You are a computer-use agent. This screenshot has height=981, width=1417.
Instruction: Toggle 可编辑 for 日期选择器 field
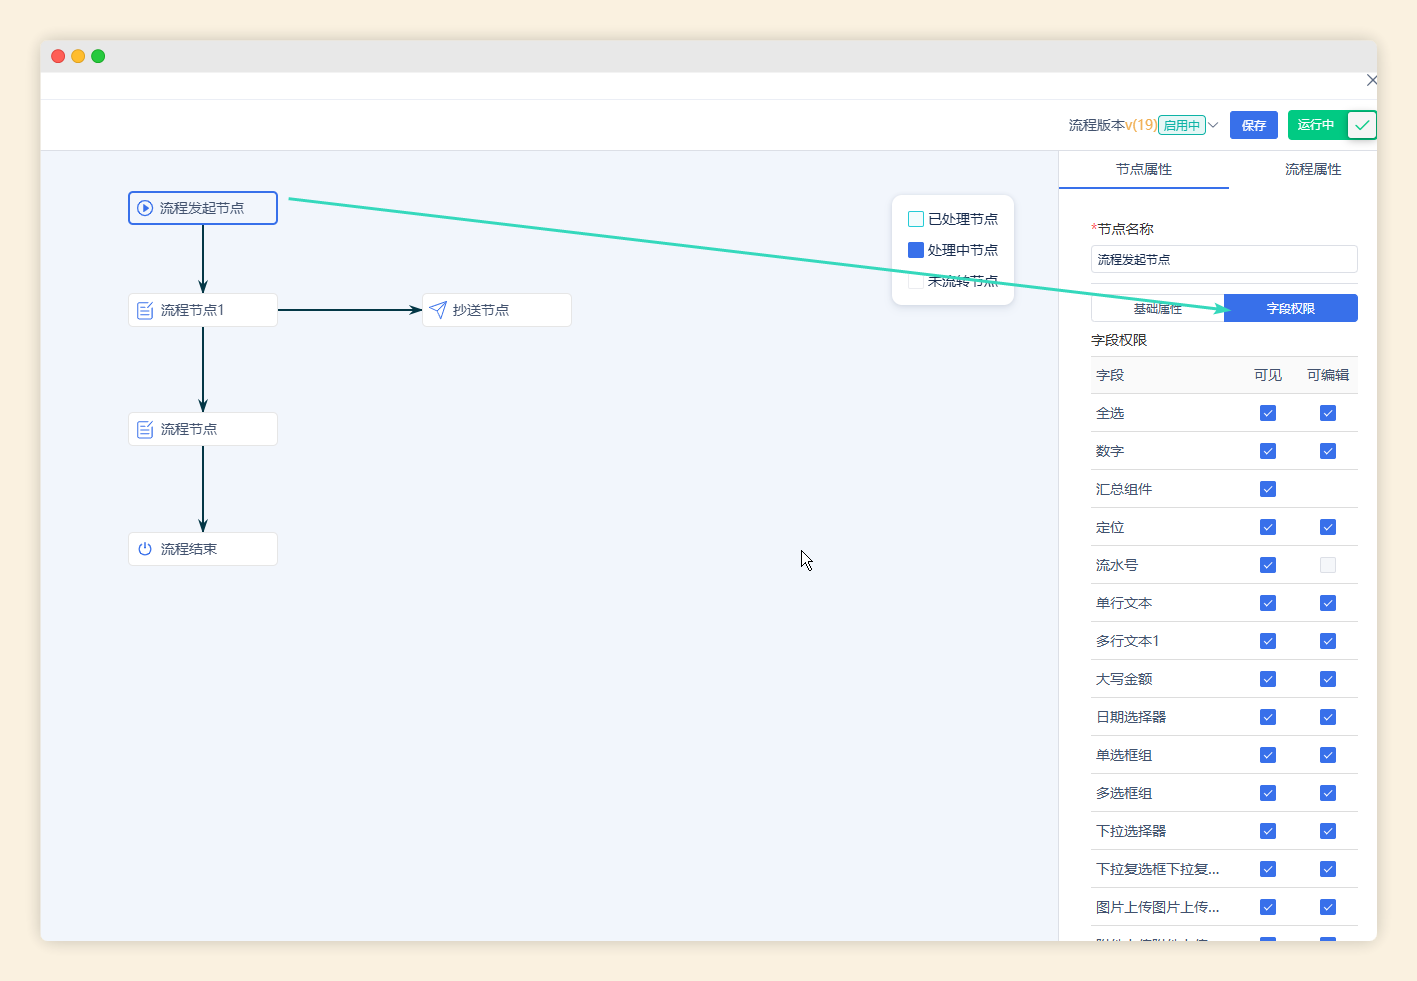(x=1327, y=717)
